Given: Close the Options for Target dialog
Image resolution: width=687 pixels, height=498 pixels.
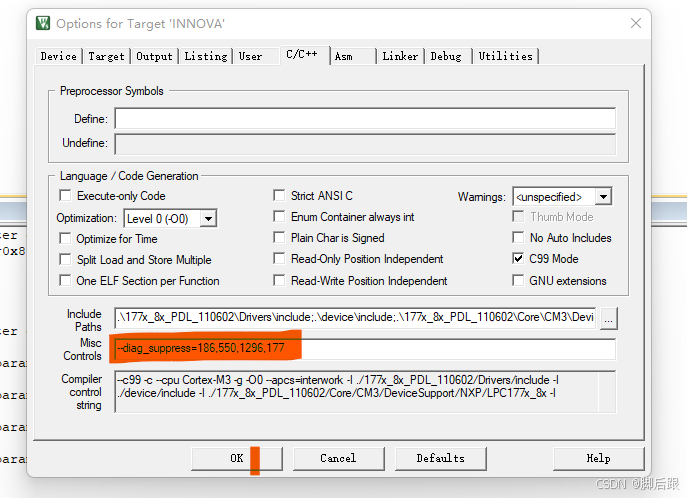Looking at the screenshot, I should (x=636, y=23).
